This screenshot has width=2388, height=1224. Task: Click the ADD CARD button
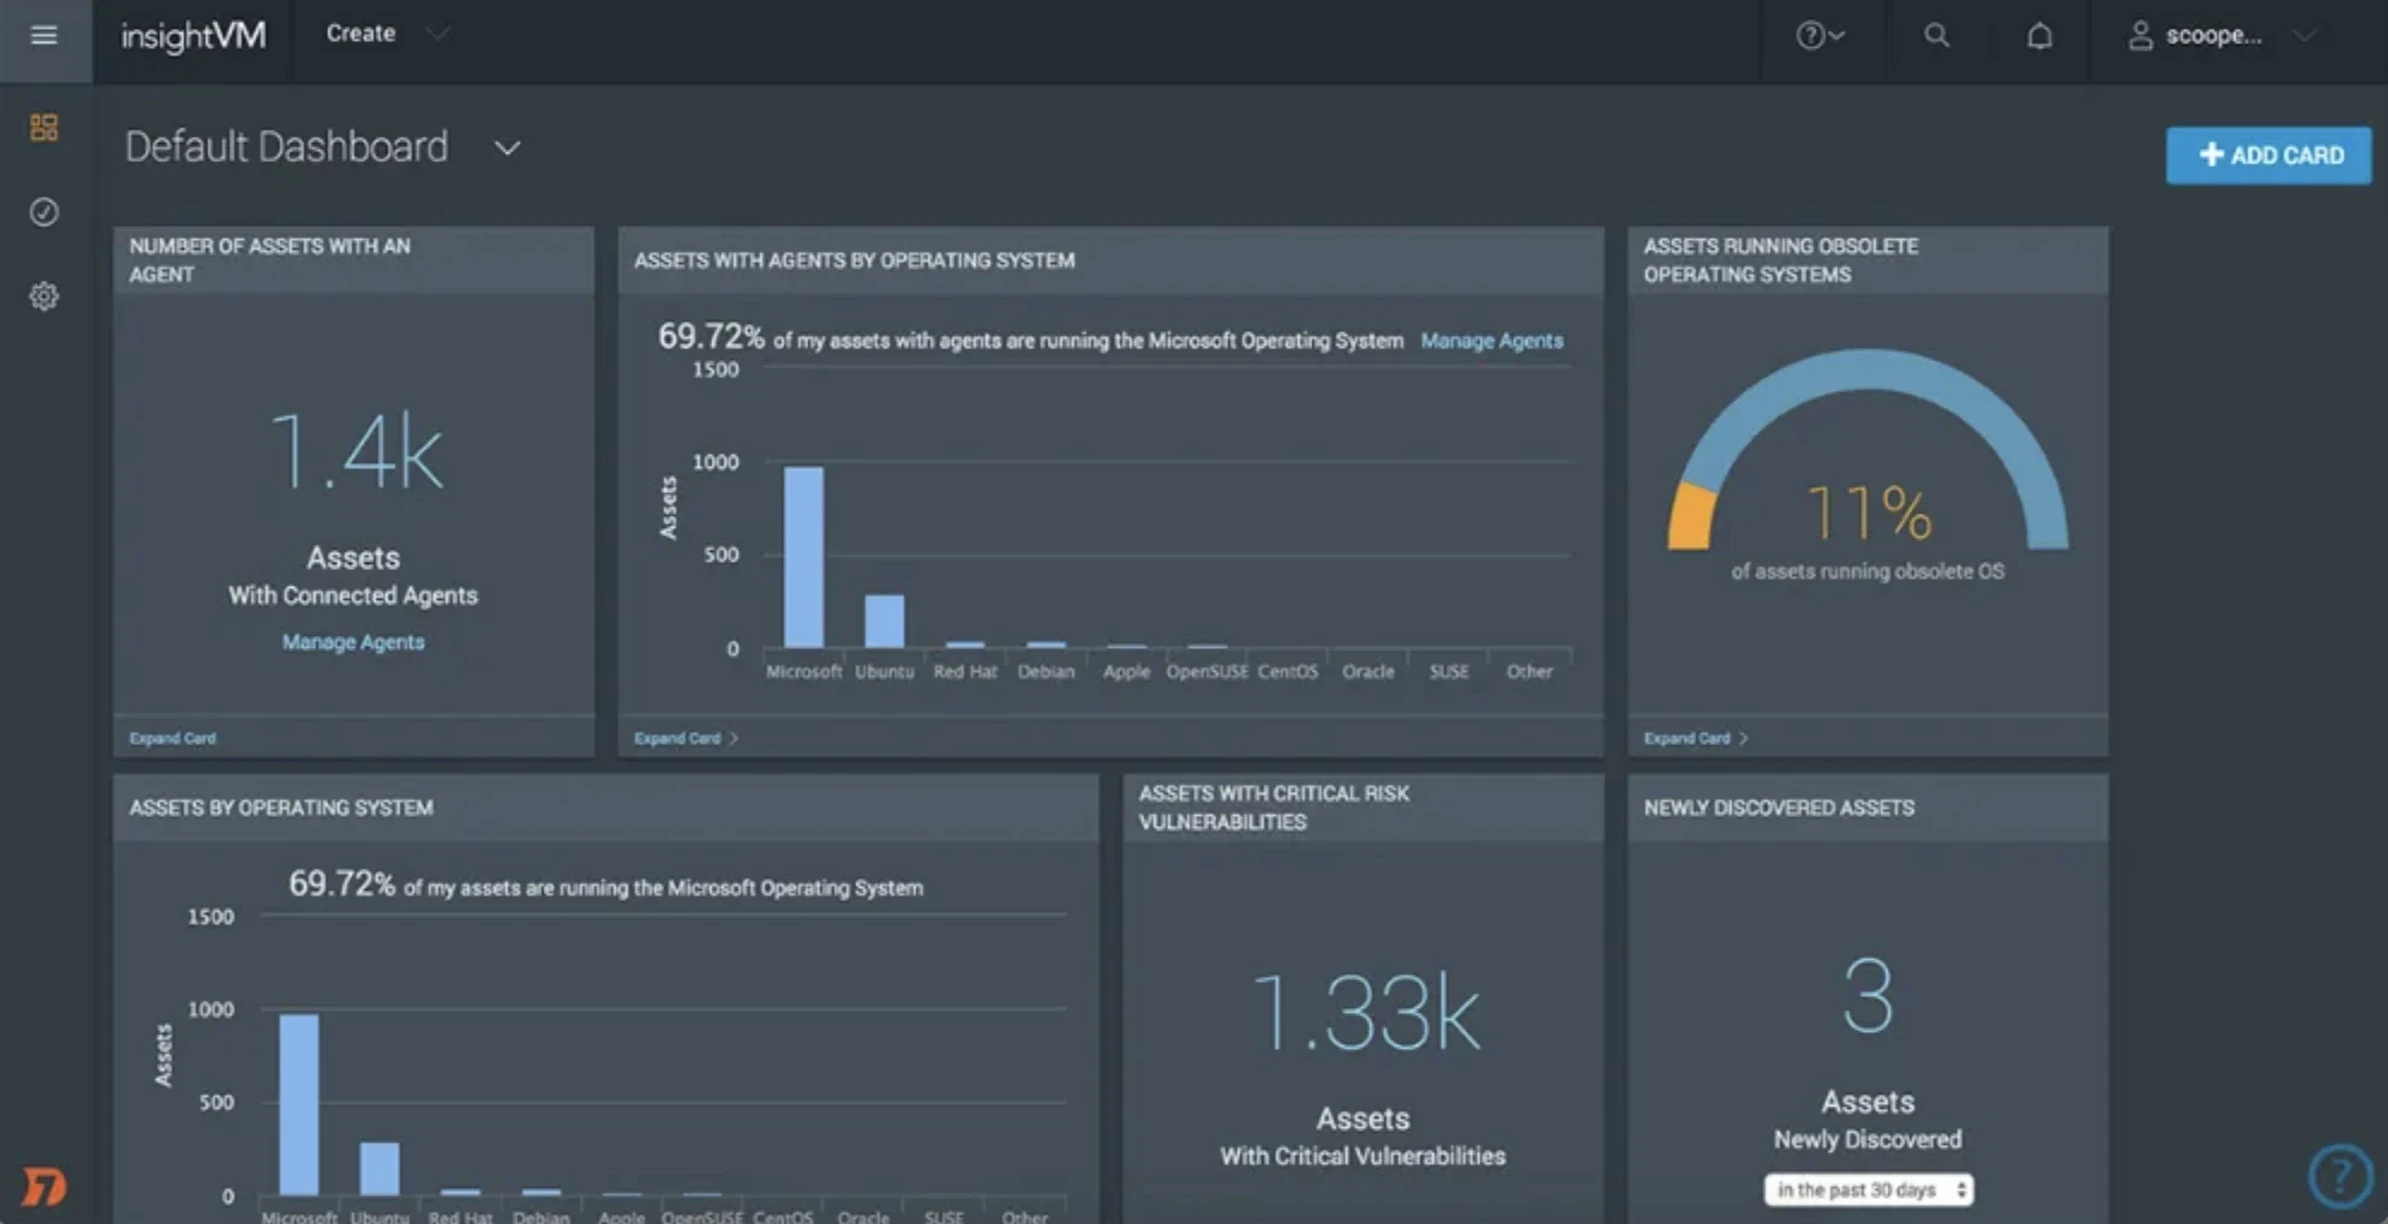pos(2268,155)
